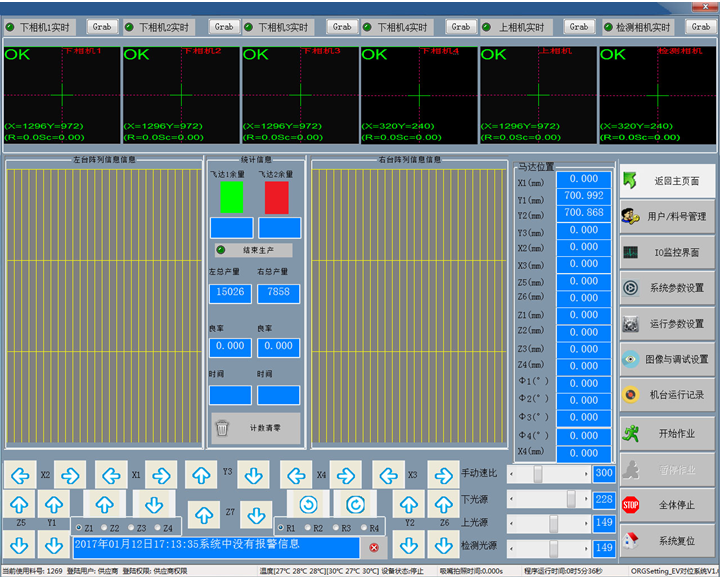The image size is (722, 577).
Task: Open 用户/料号管理 user management
Action: 667,216
